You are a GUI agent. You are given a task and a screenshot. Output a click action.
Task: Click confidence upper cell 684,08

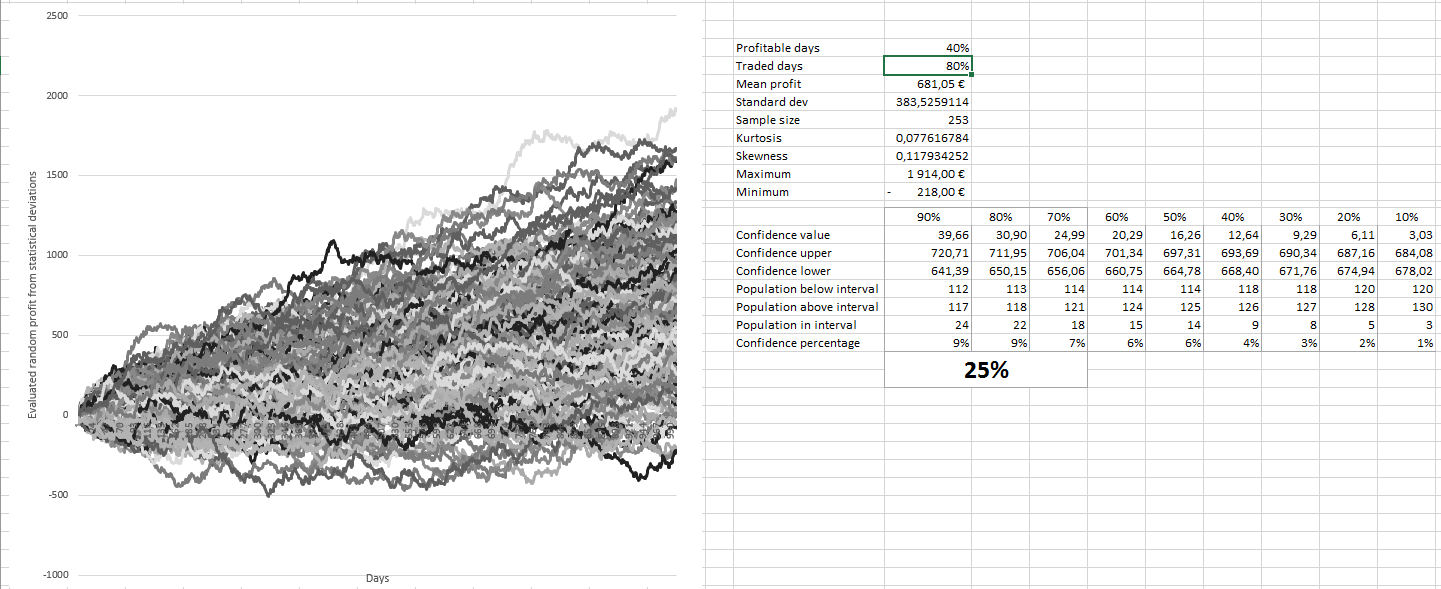point(1408,253)
